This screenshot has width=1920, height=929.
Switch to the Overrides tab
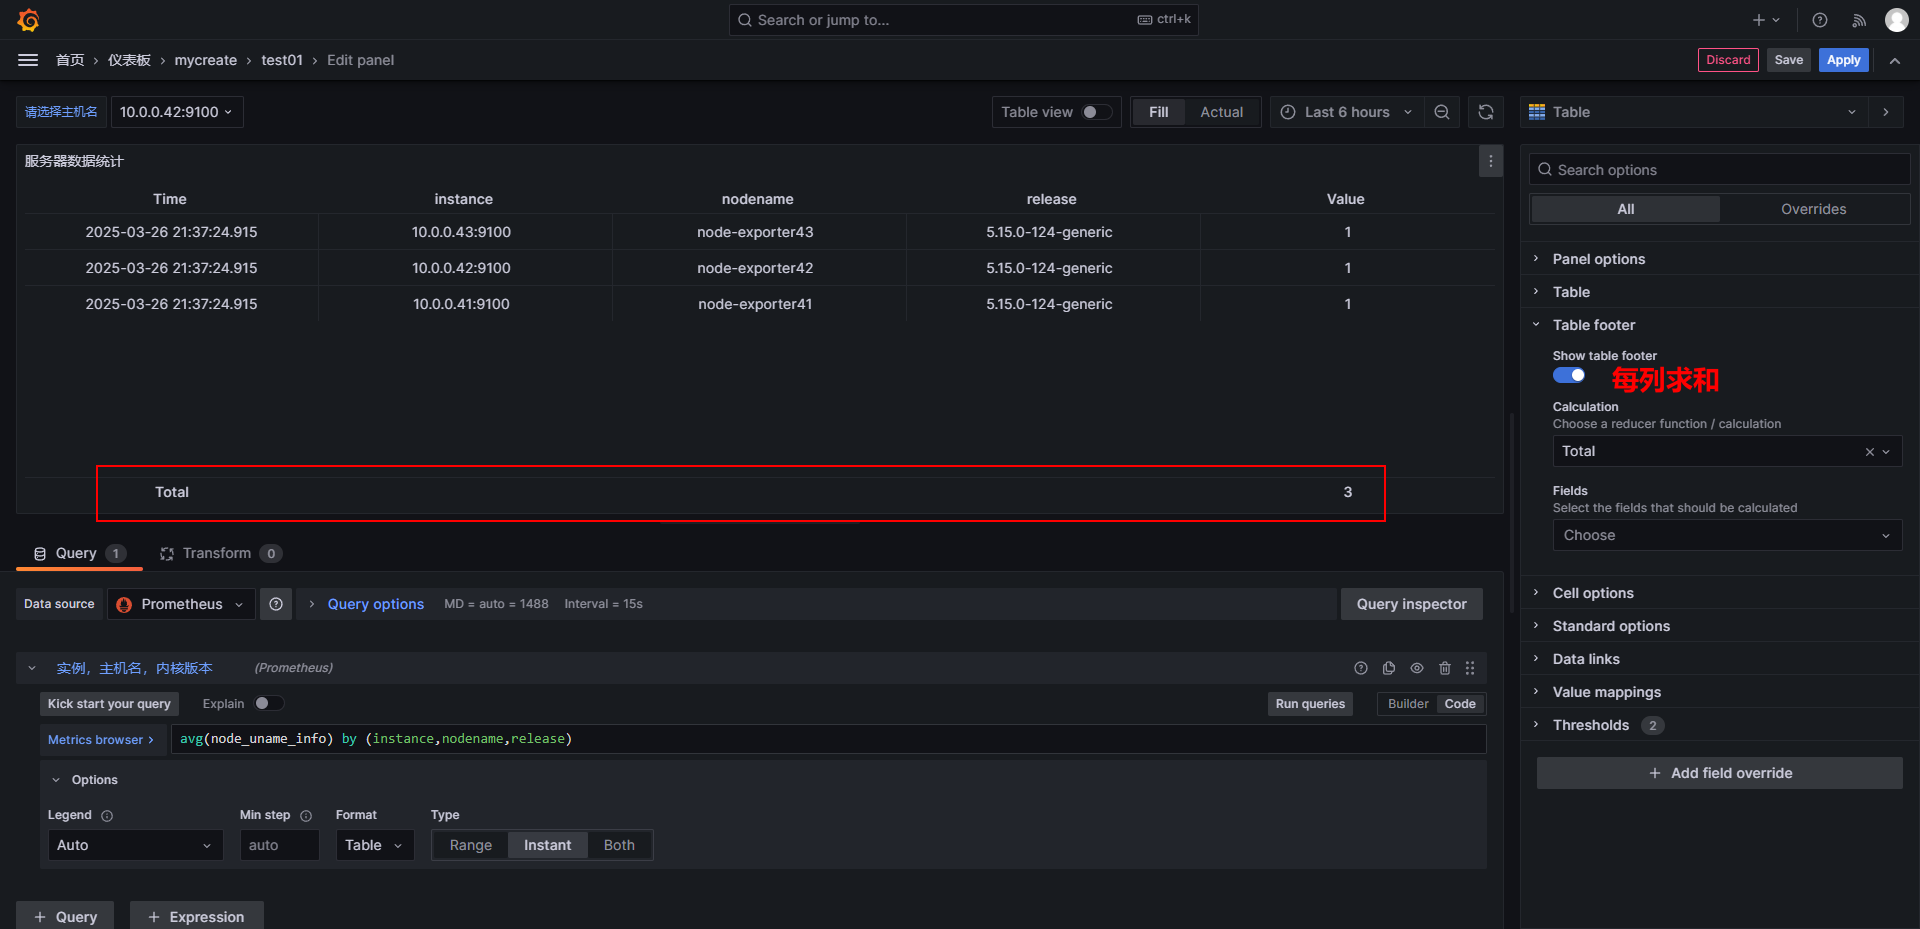1814,209
